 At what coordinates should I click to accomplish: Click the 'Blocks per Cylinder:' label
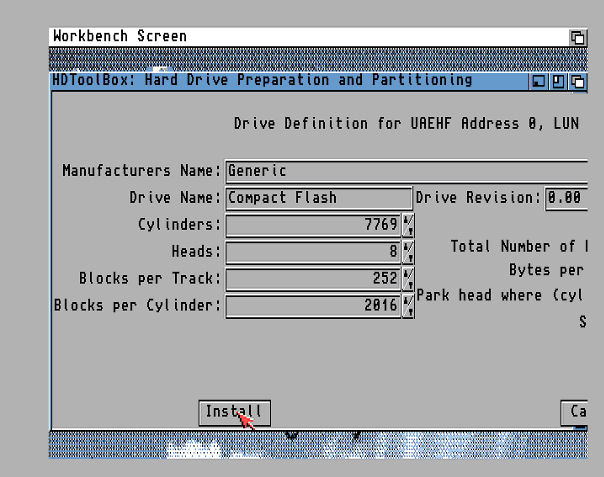pos(138,306)
